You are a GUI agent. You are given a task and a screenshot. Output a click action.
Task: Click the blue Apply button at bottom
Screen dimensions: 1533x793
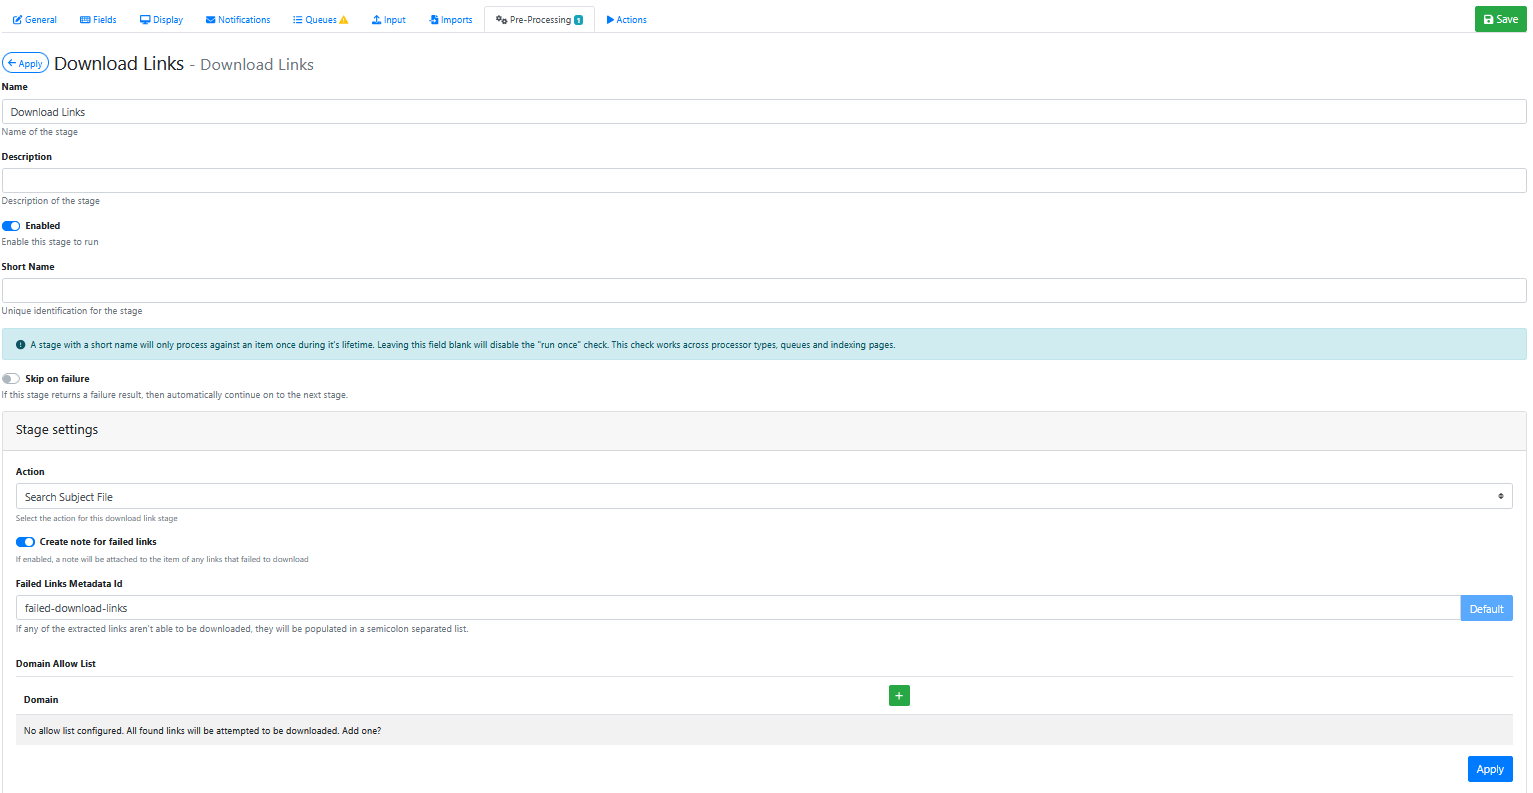(x=1489, y=769)
